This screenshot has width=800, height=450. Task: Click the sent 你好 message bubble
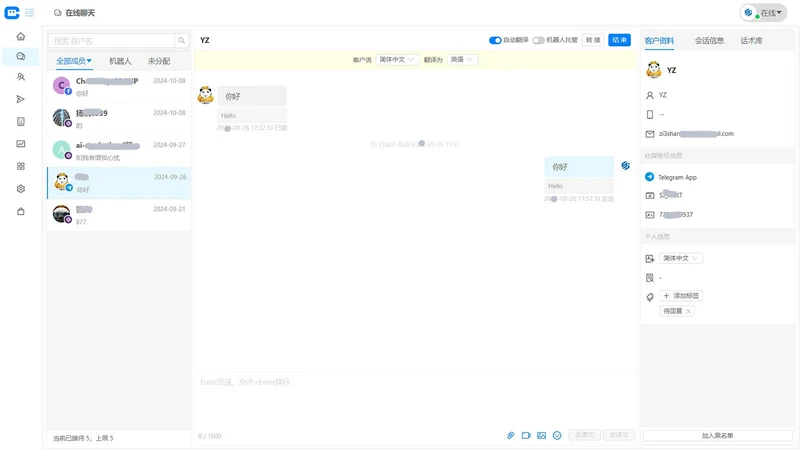coord(579,167)
